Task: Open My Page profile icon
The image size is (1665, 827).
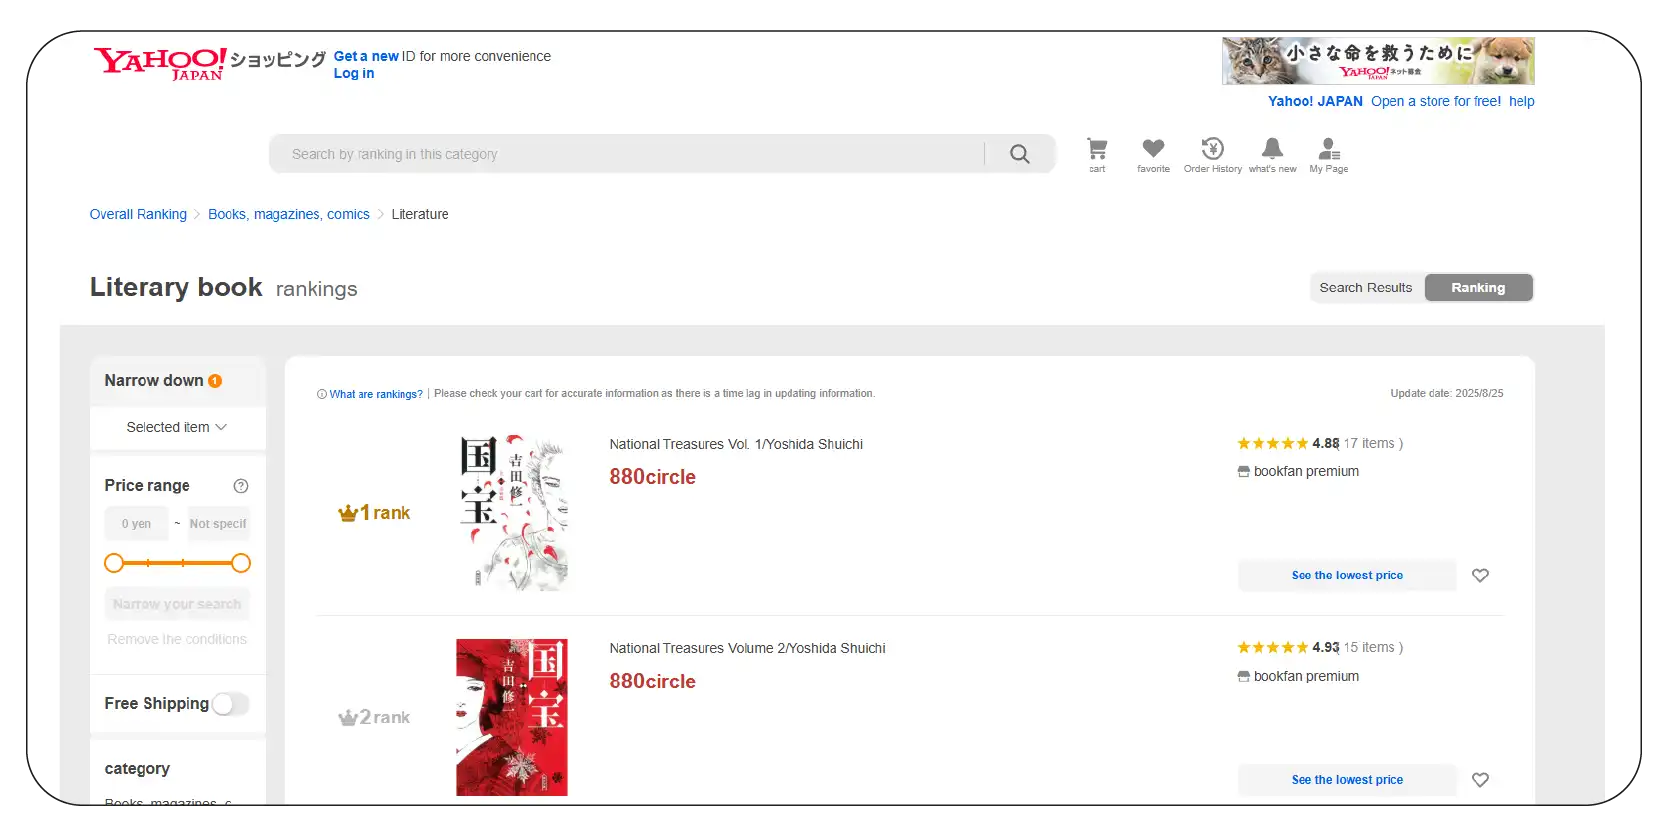Action: [x=1328, y=153]
